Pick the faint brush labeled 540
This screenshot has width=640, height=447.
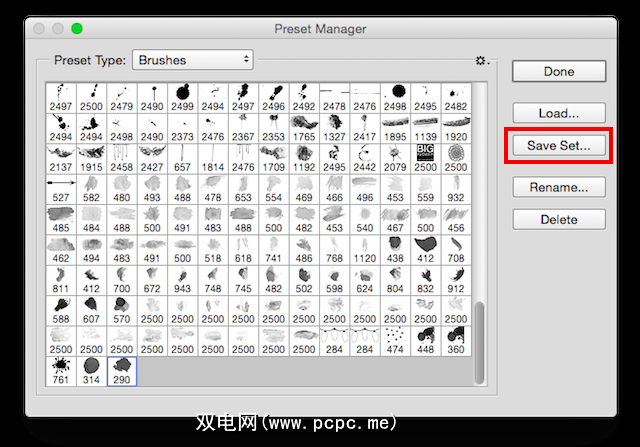(365, 220)
